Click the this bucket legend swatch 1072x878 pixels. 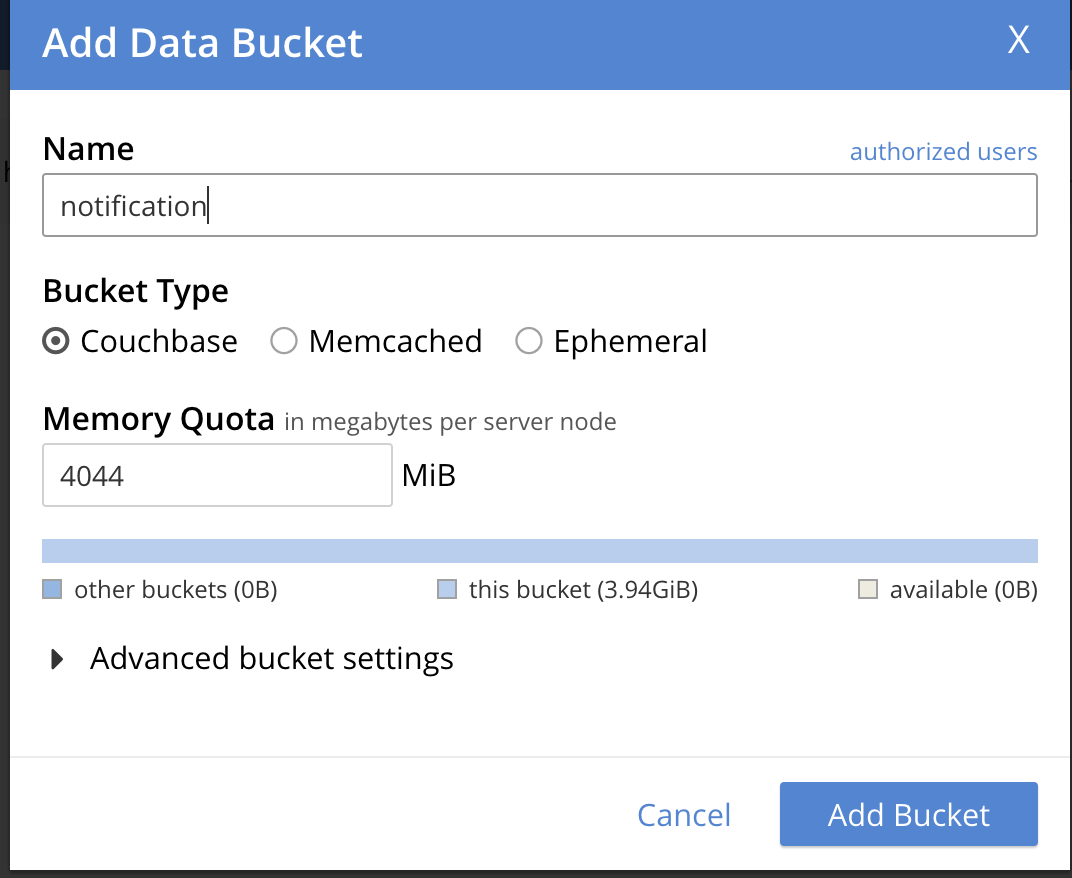click(x=447, y=590)
